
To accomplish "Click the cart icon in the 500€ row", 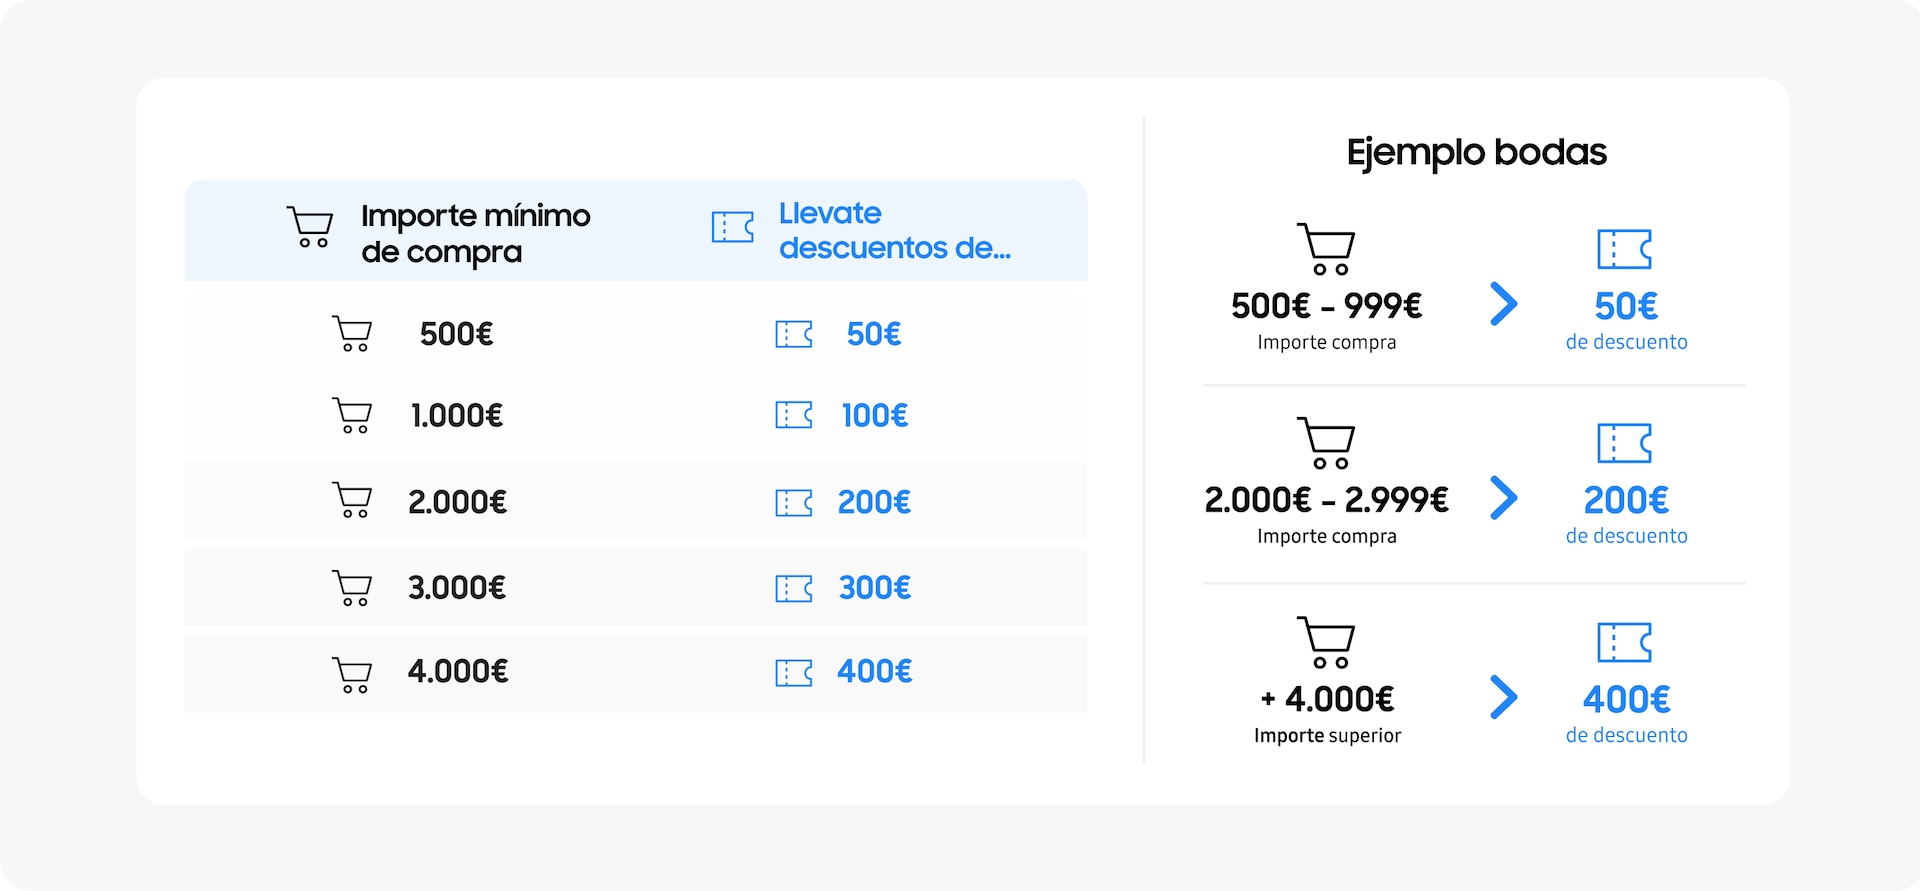I will point(352,334).
